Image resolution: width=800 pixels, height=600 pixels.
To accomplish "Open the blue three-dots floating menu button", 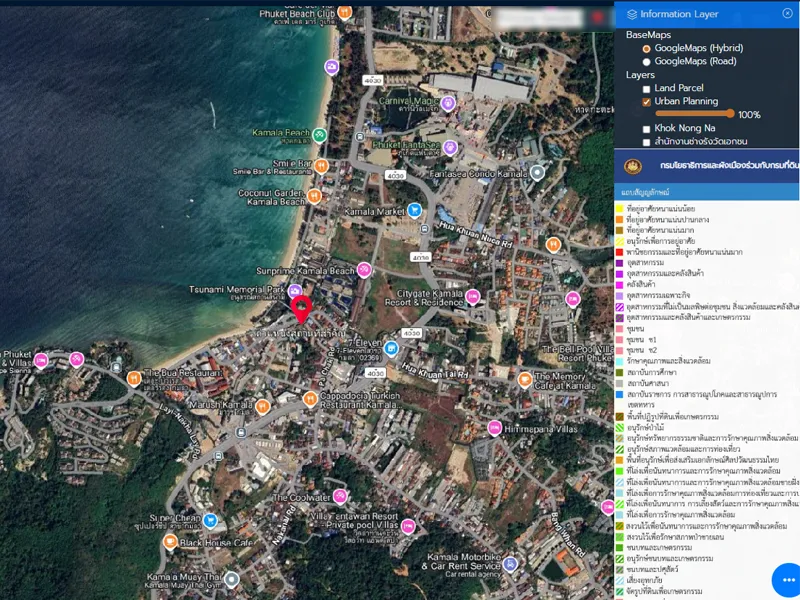I will [x=786, y=581].
